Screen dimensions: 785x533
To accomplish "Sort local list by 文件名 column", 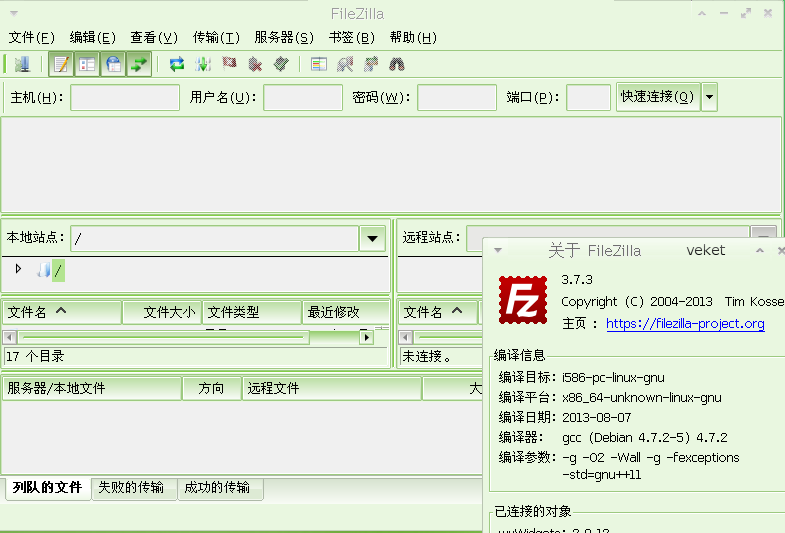I will (62, 312).
